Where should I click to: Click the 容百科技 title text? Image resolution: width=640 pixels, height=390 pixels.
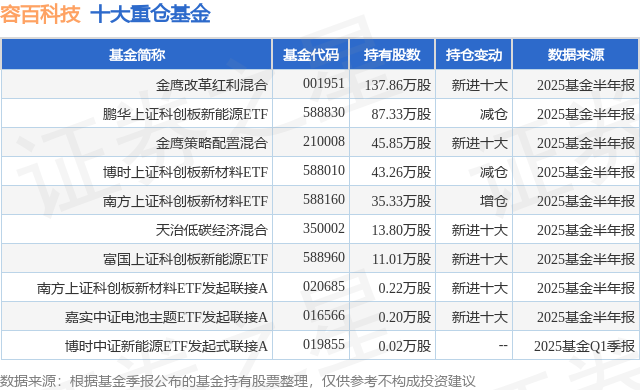click(x=40, y=13)
